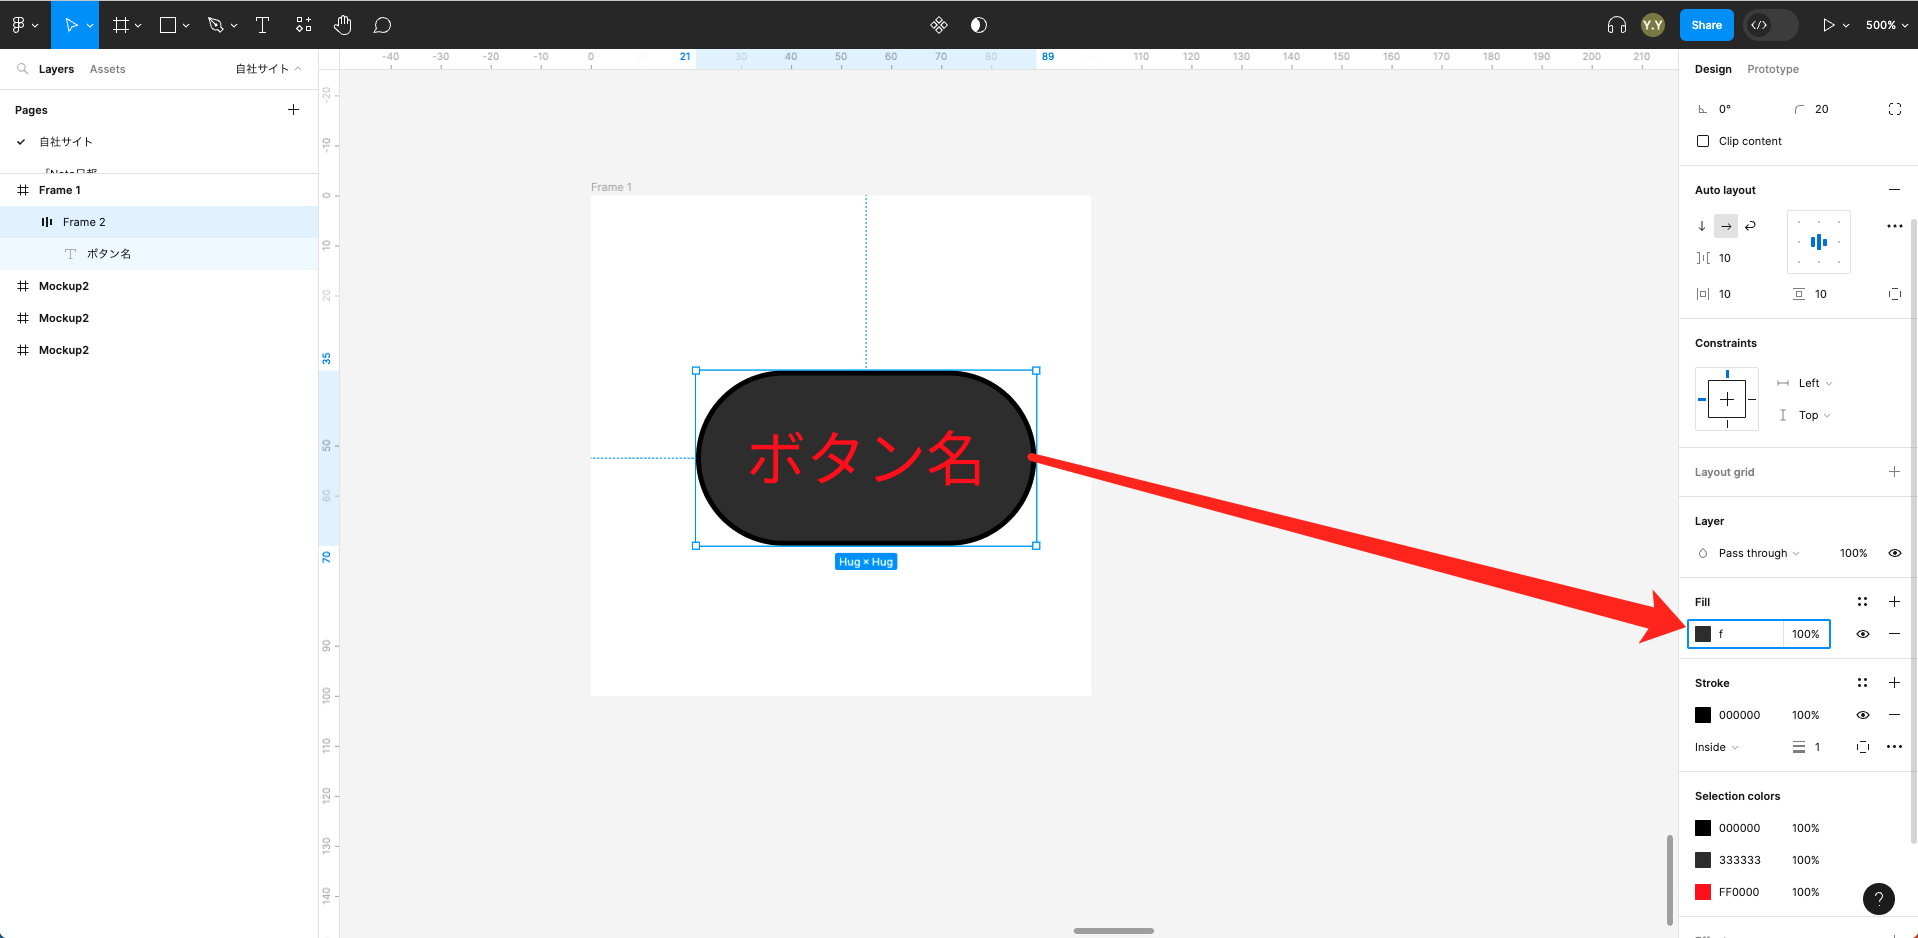This screenshot has height=938, width=1918.
Task: Remove the fill with minus icon
Action: (1894, 633)
